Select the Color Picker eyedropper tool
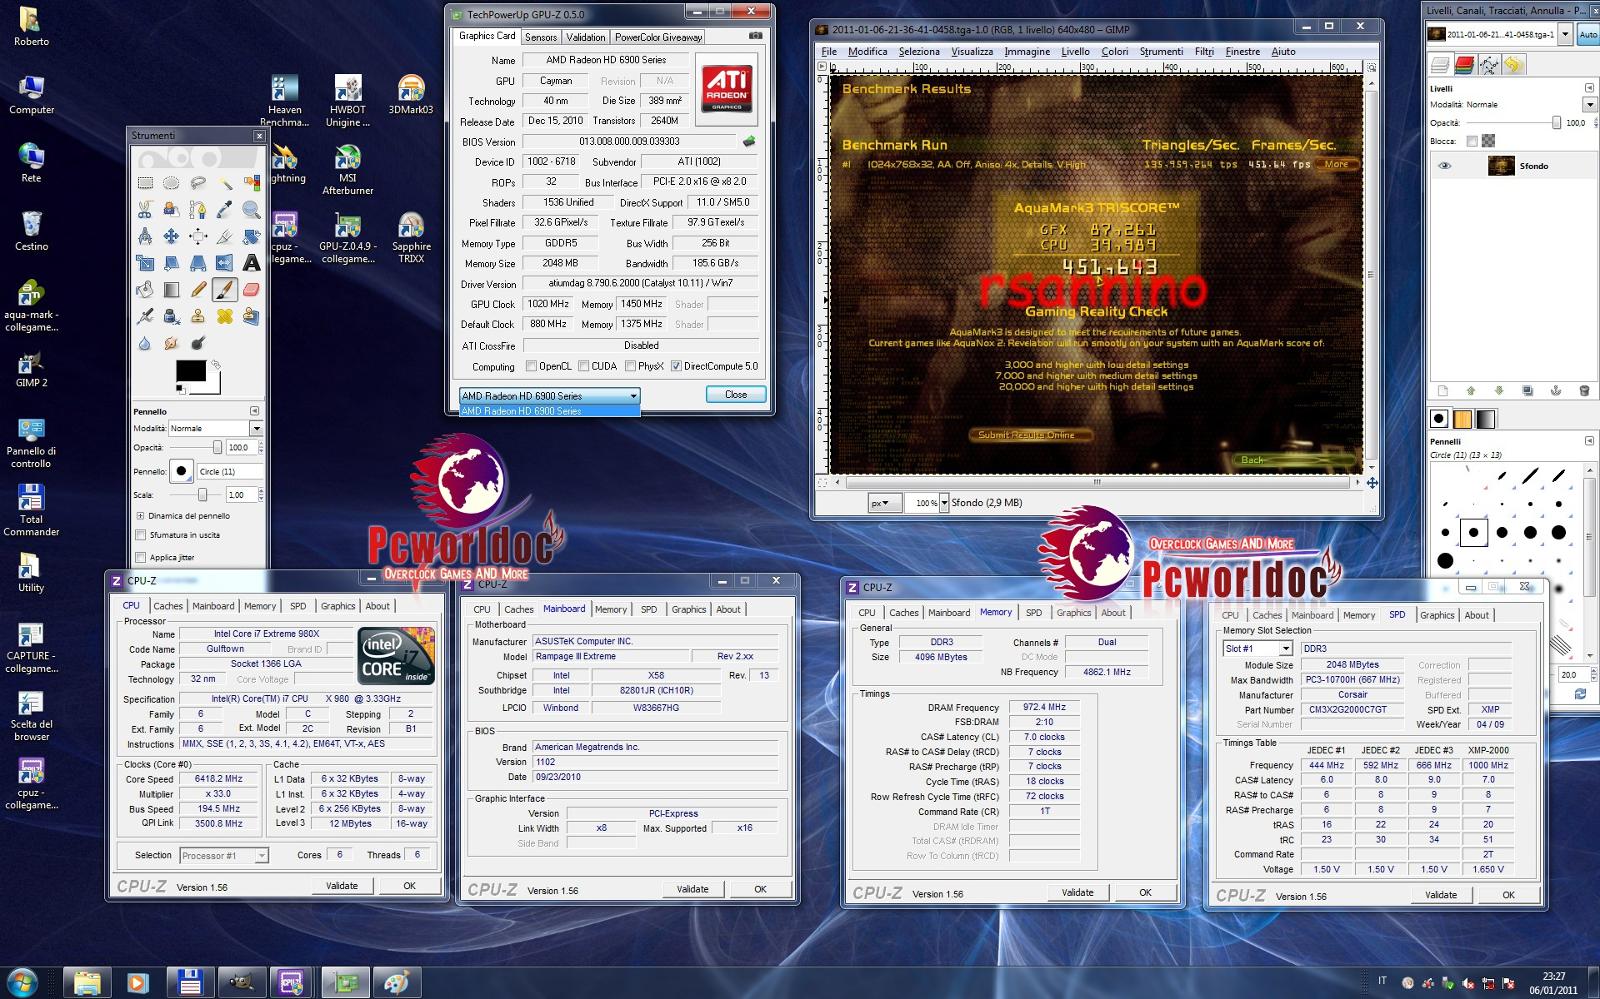1600x999 pixels. [225, 210]
